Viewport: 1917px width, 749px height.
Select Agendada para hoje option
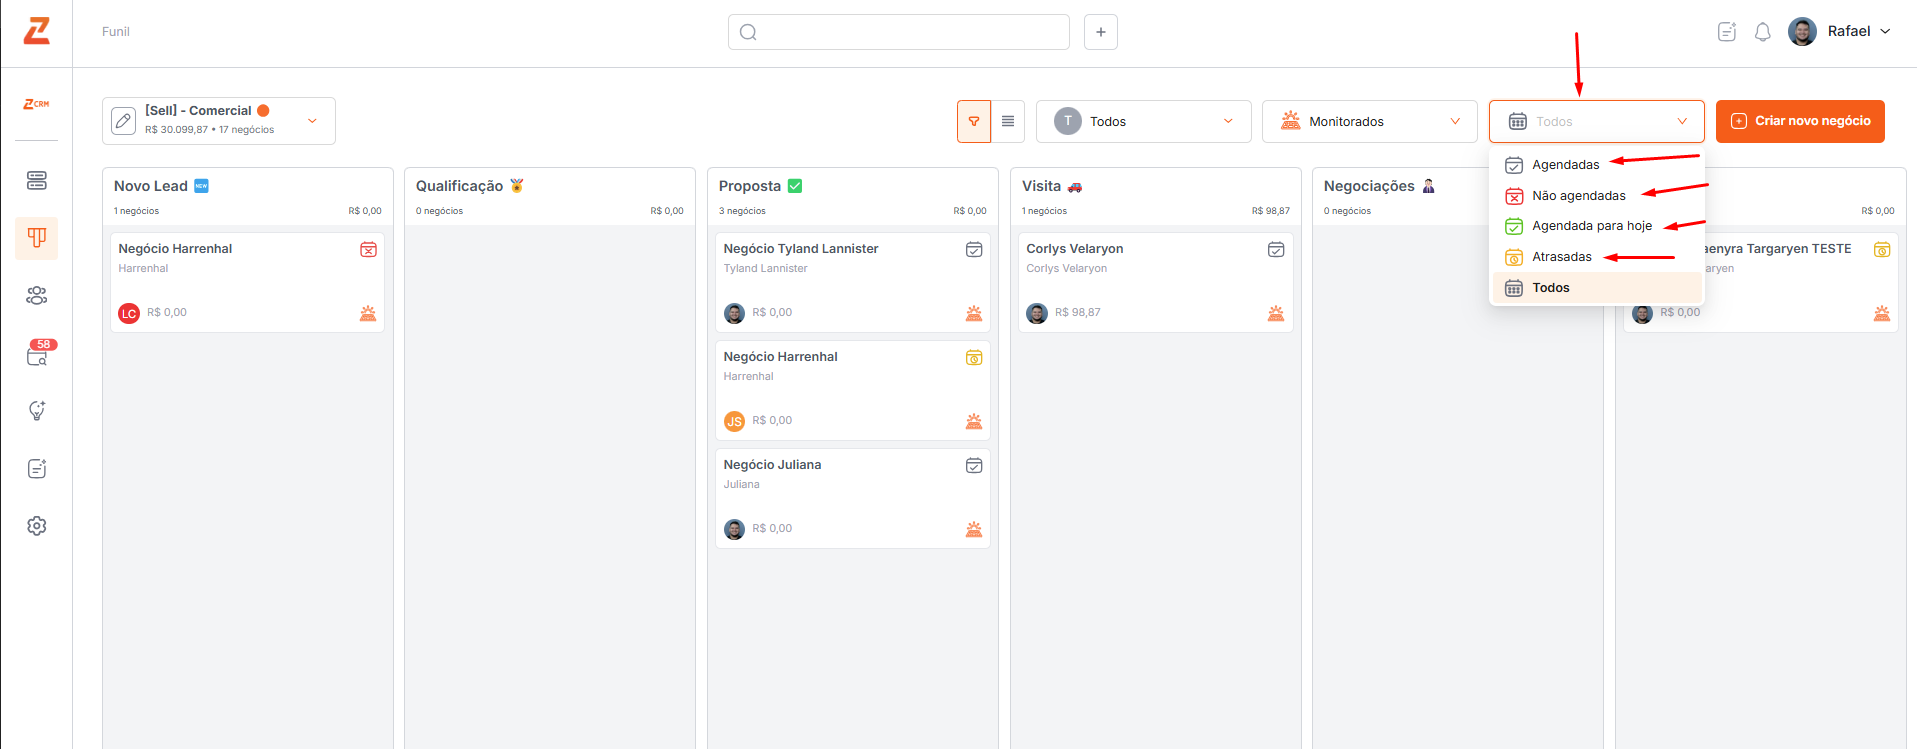click(1597, 226)
